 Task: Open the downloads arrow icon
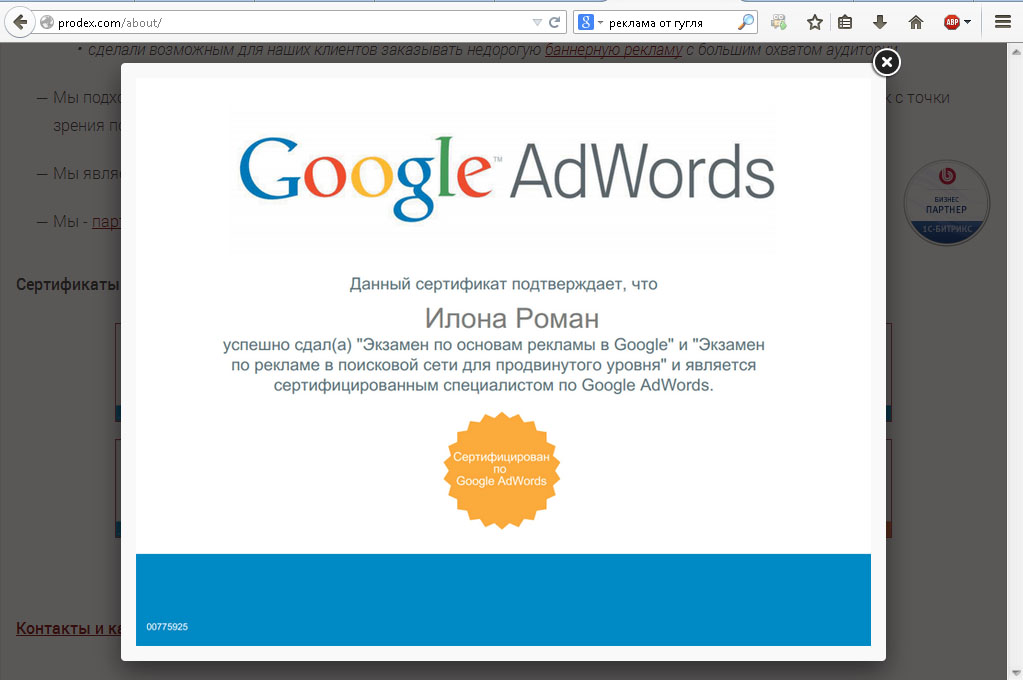(x=879, y=23)
